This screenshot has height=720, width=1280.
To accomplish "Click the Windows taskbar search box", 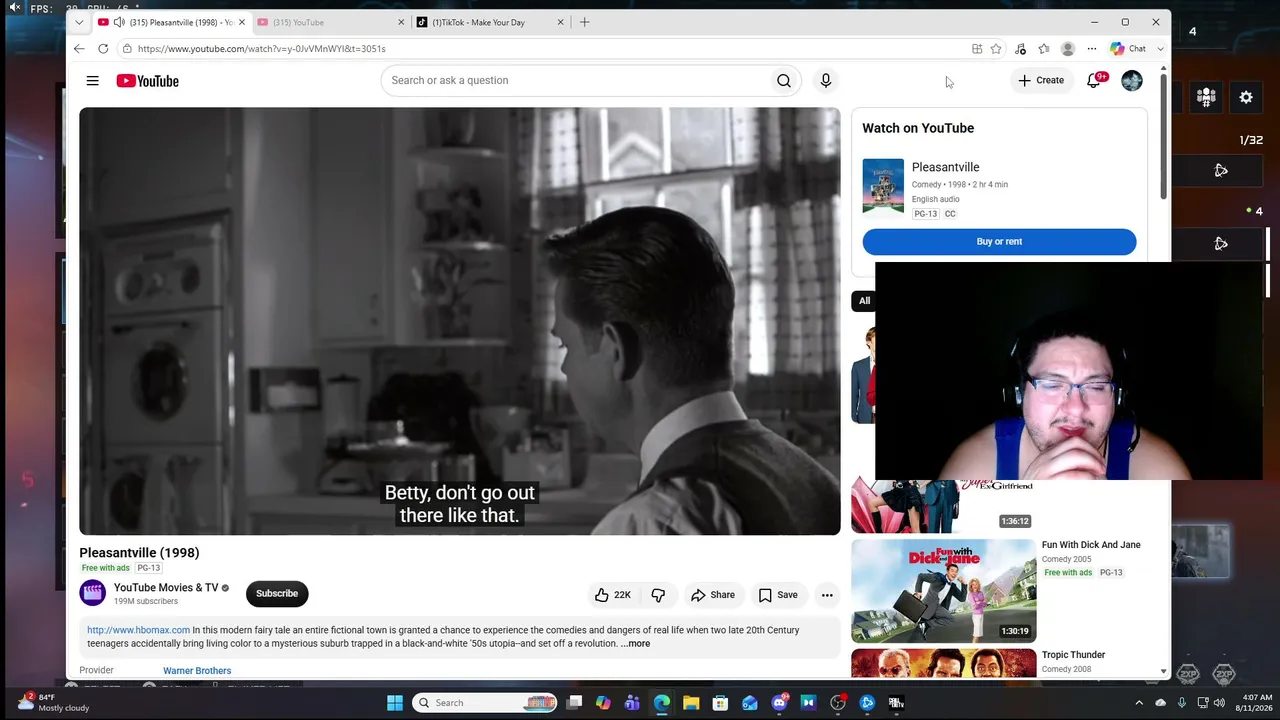I will [x=485, y=703].
